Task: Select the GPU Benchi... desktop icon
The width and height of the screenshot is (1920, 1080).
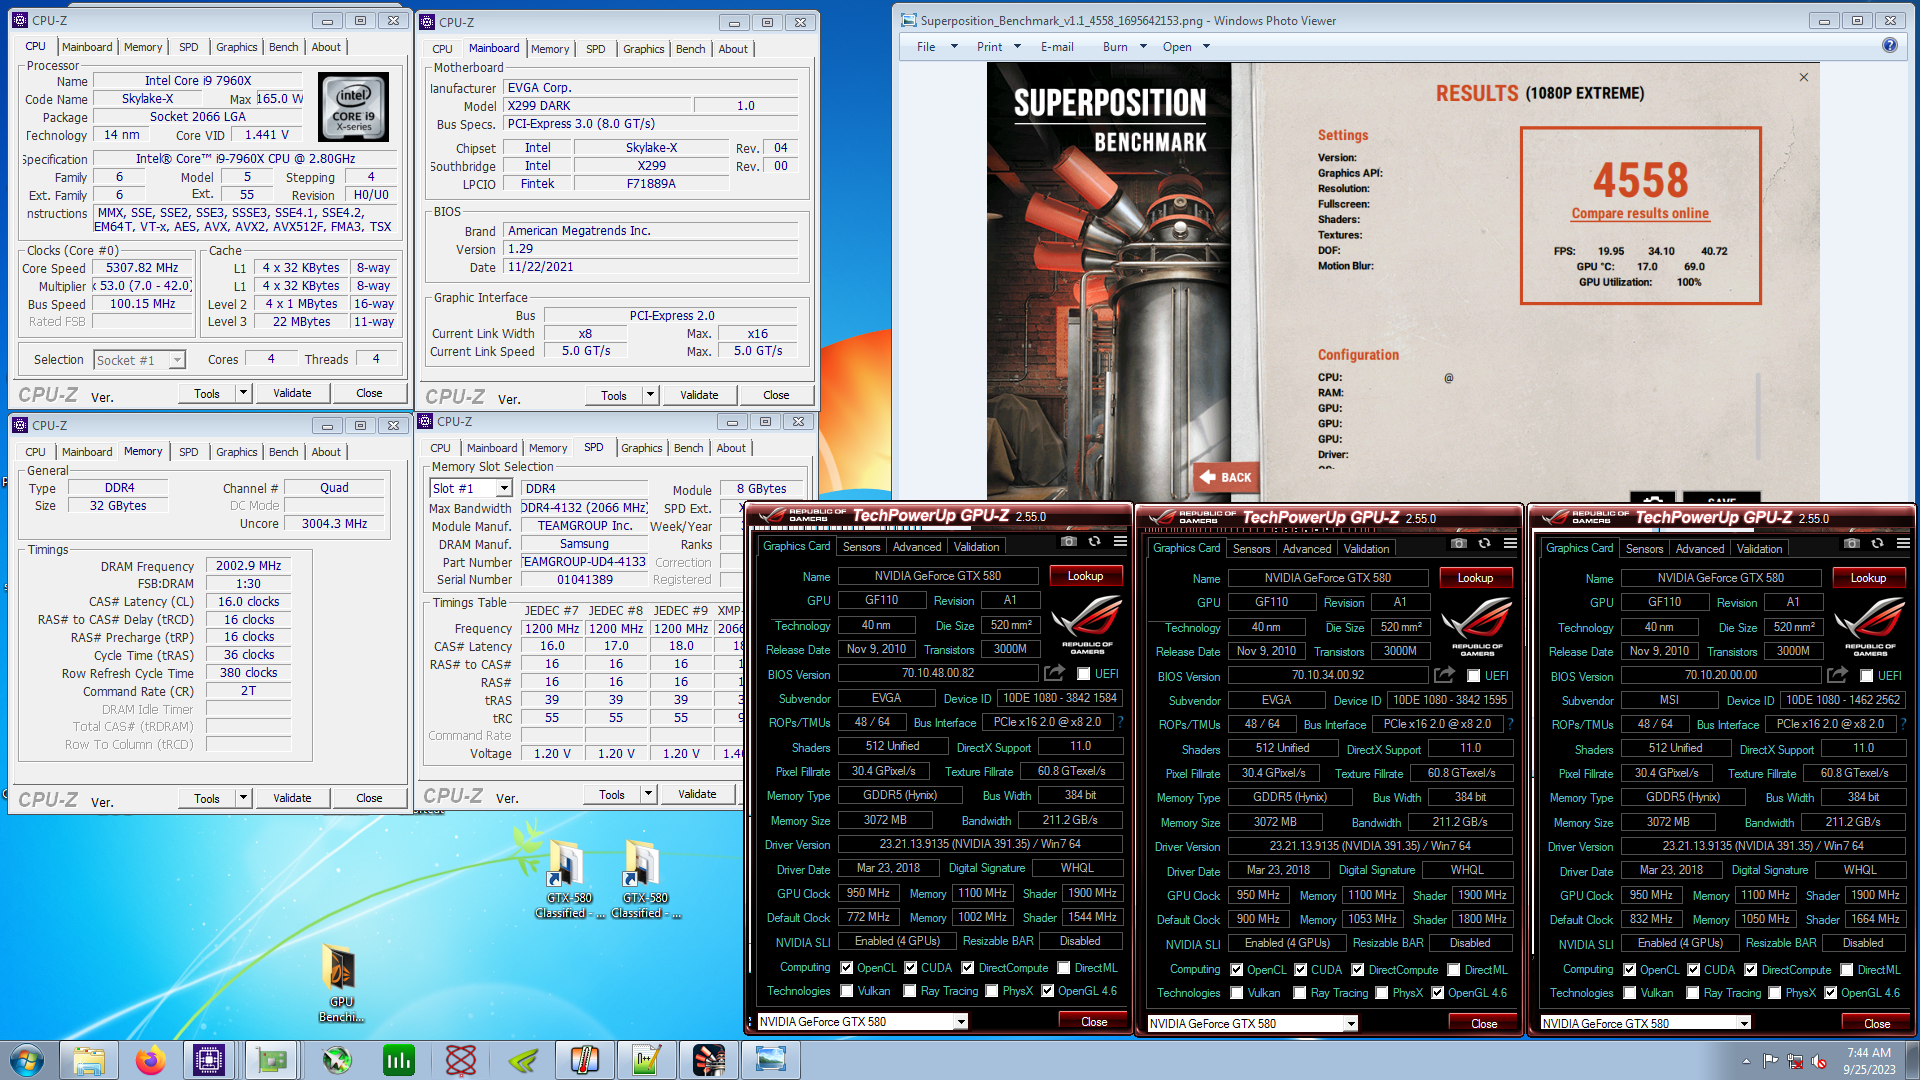Action: click(341, 984)
